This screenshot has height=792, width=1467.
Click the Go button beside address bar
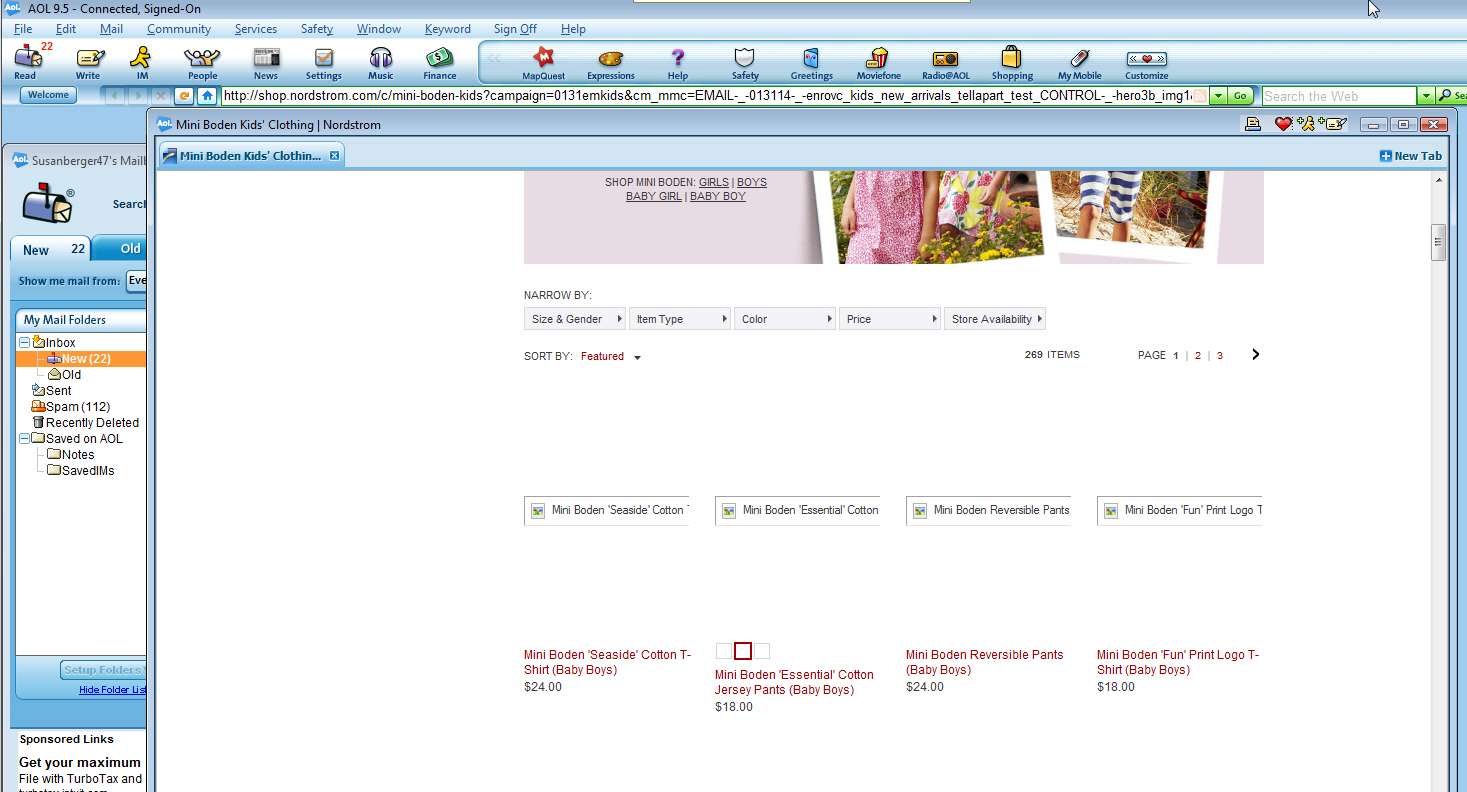1240,96
